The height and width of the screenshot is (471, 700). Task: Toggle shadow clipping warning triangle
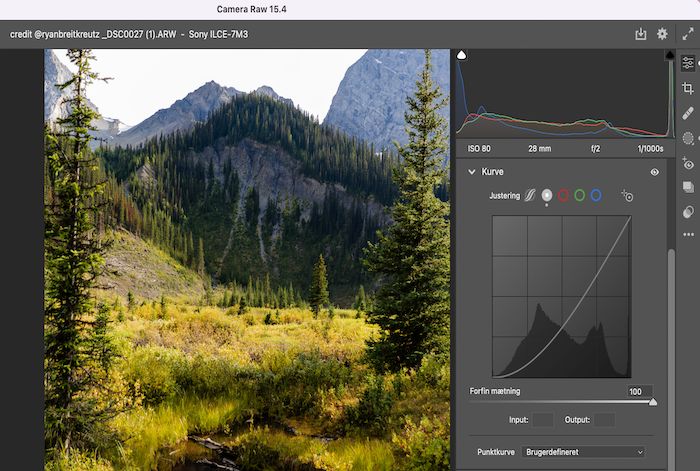click(462, 55)
